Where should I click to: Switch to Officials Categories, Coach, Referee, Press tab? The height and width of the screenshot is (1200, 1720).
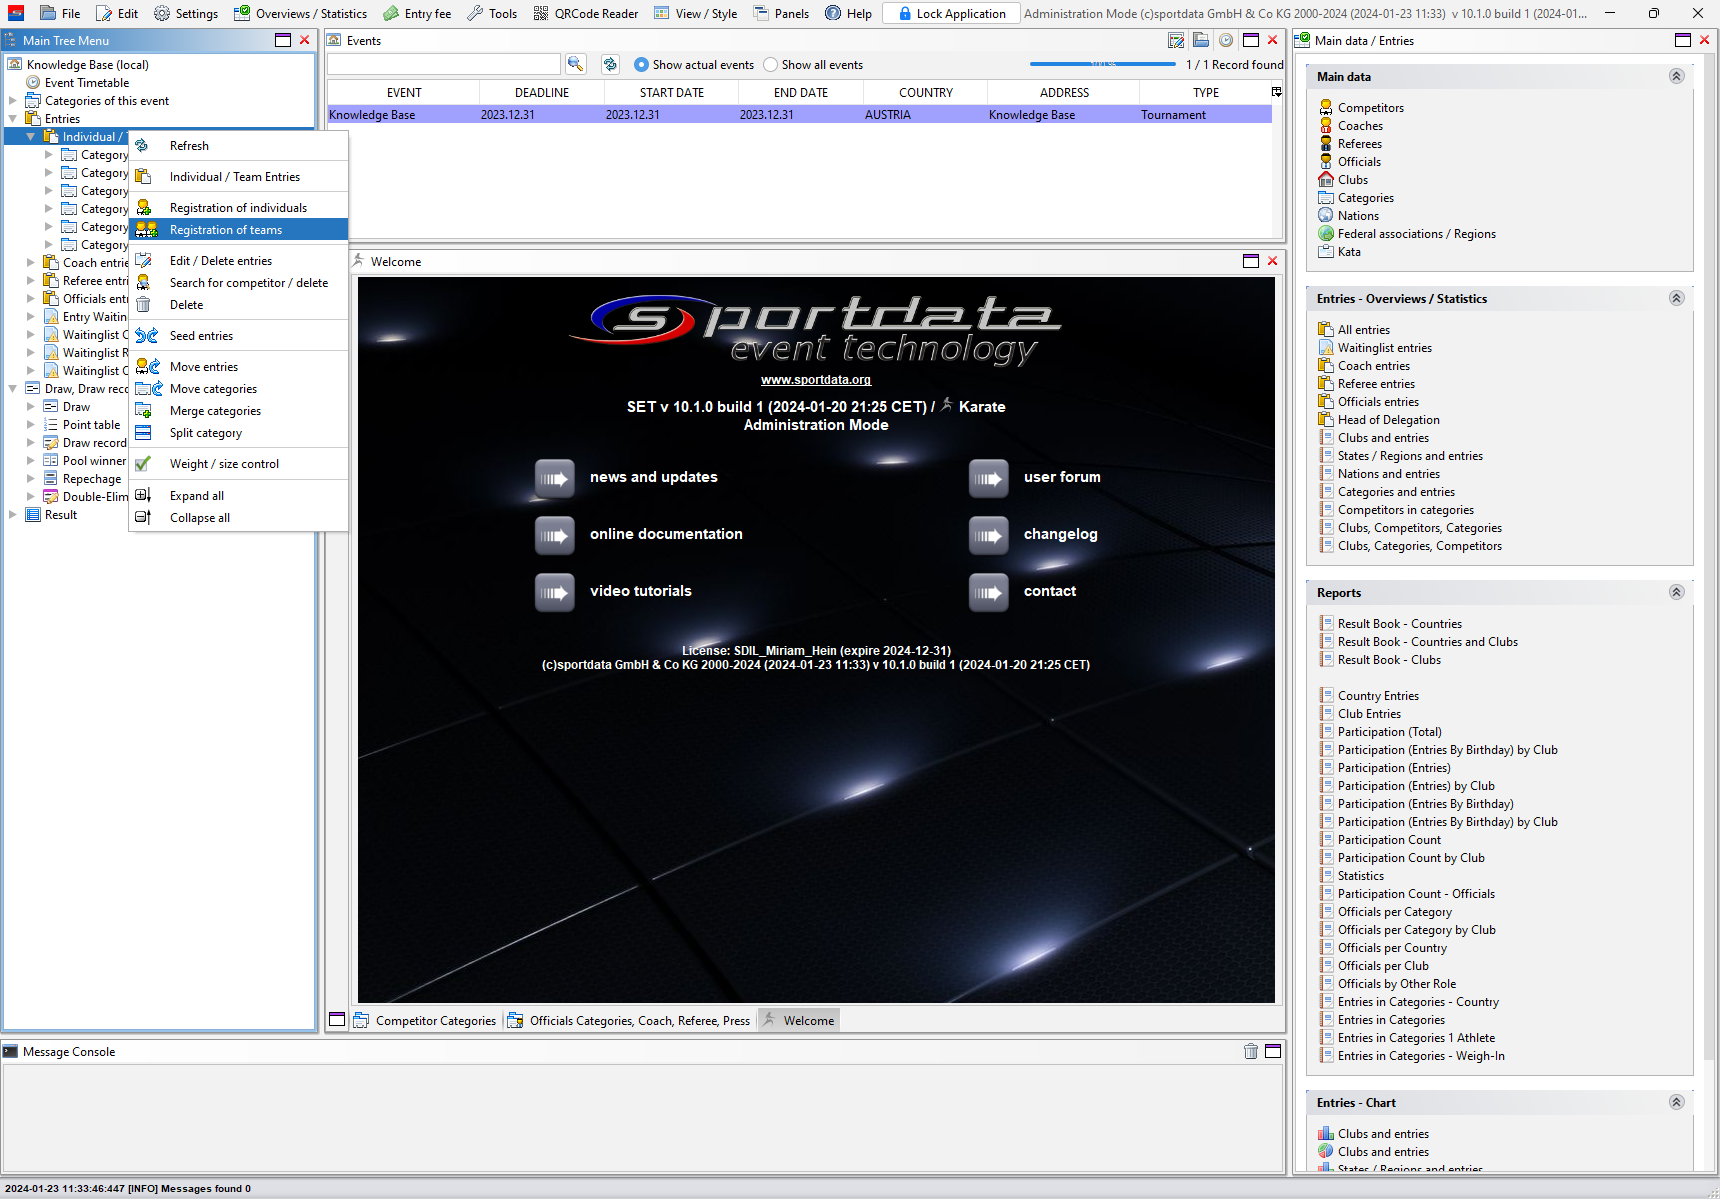[x=629, y=1021]
